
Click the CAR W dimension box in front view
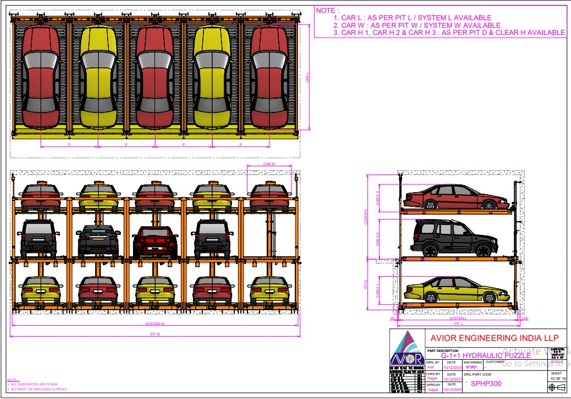[x=269, y=180]
